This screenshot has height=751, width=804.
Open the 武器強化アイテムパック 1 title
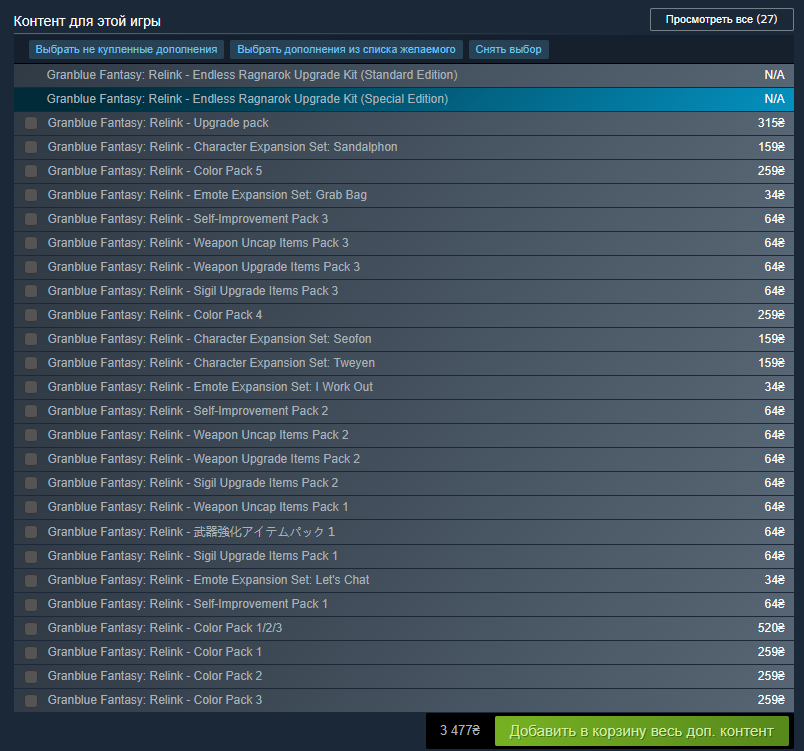[x=191, y=532]
